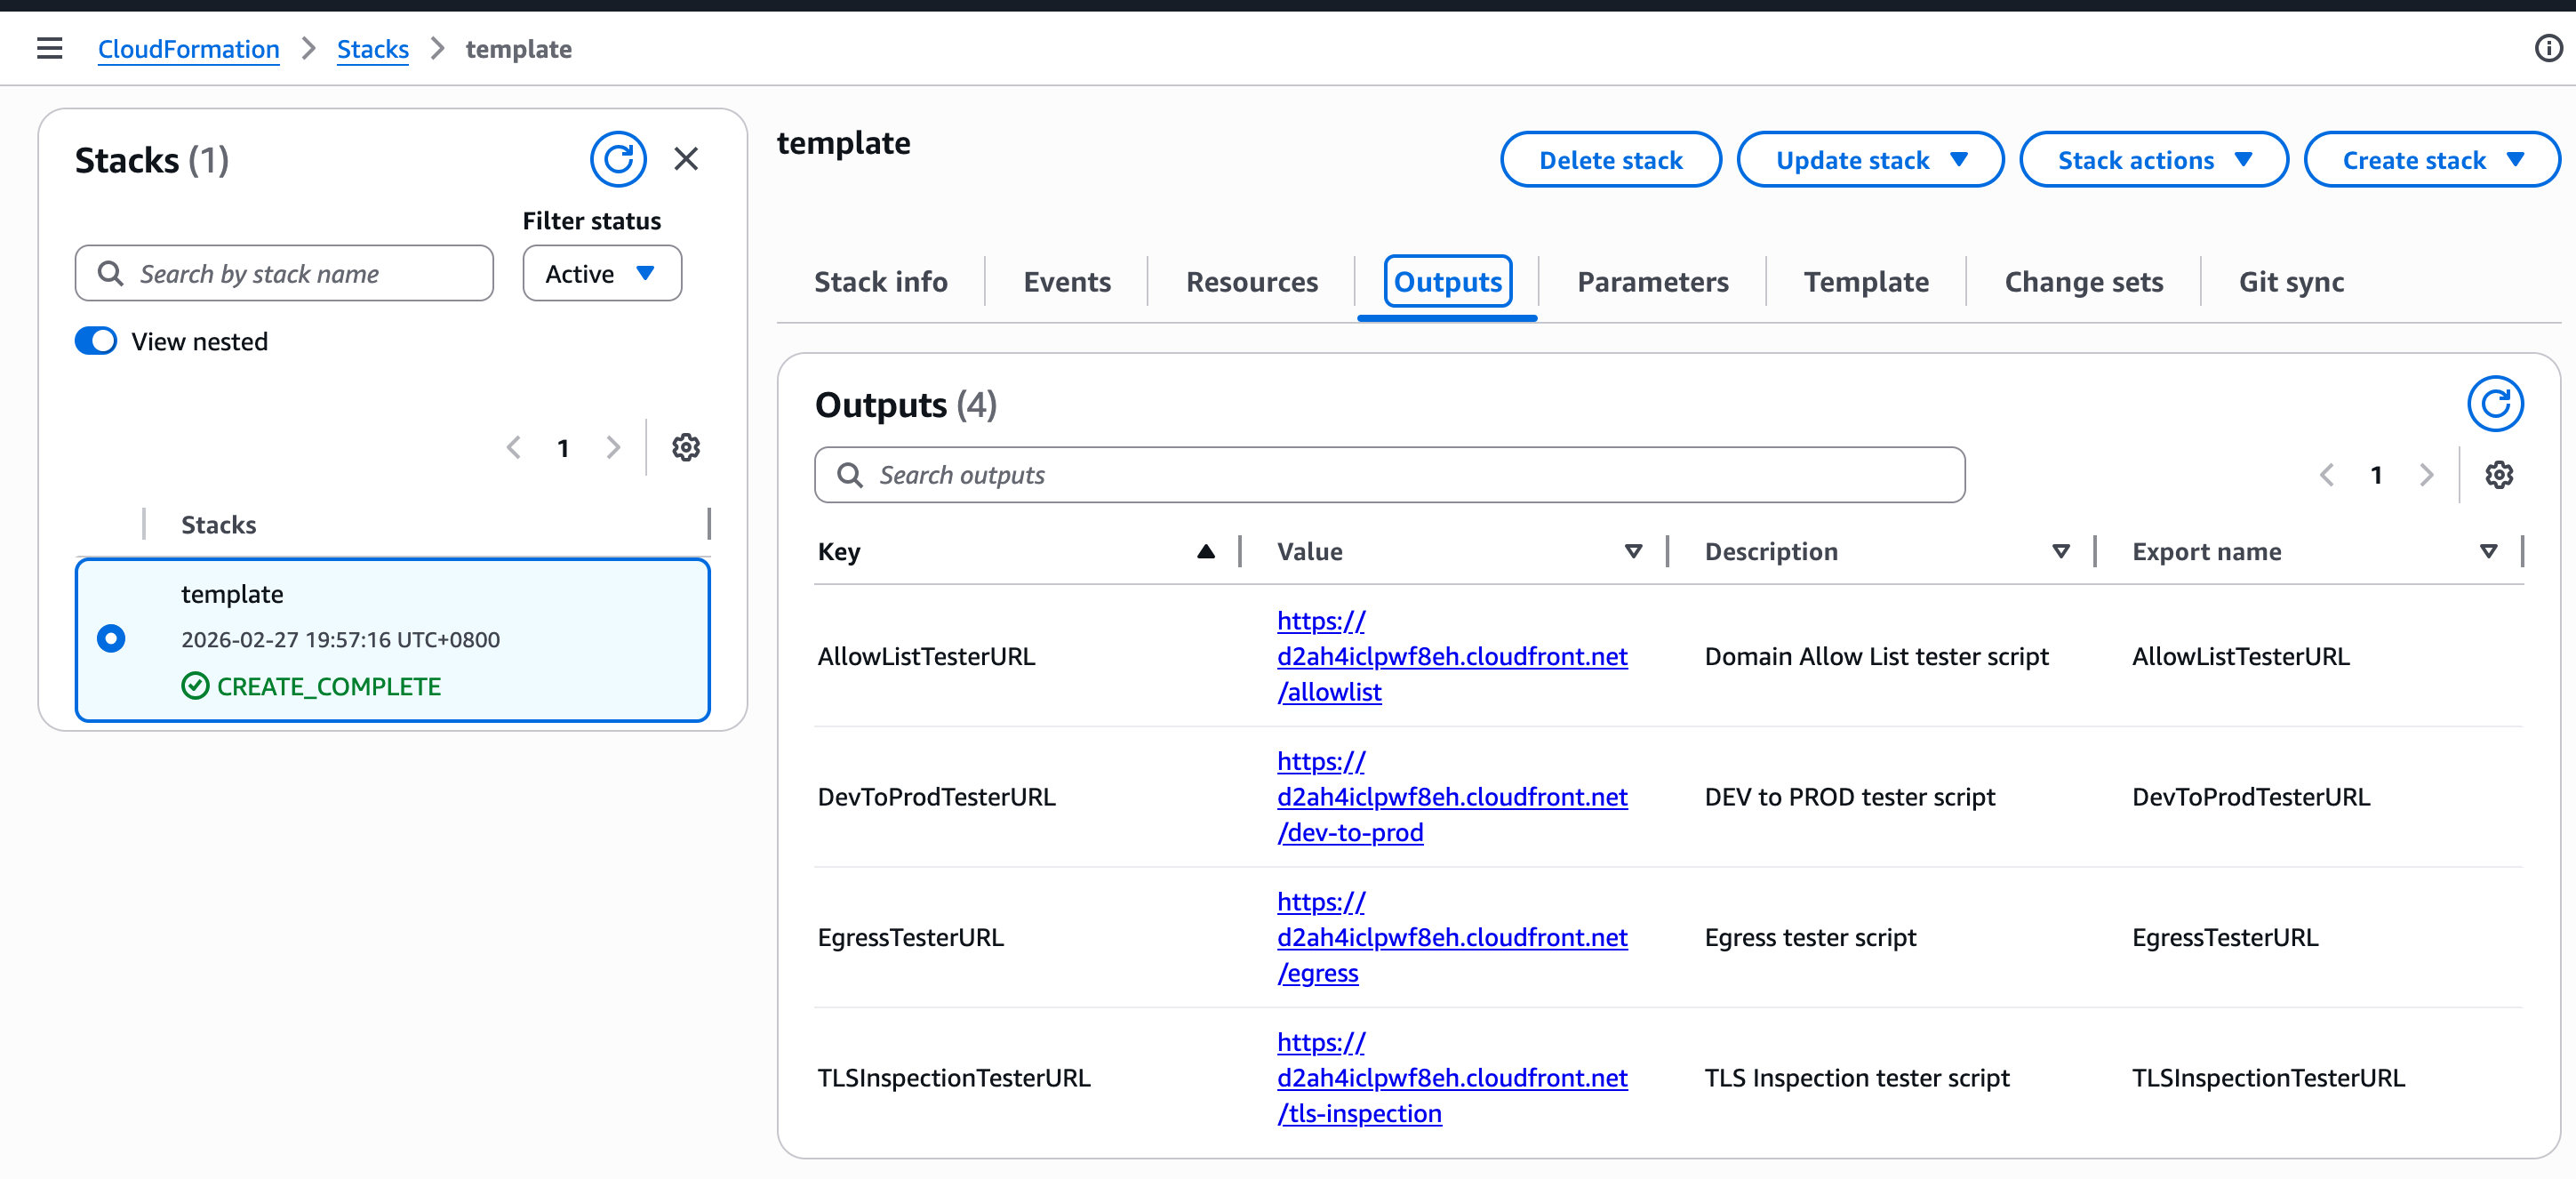
Task: Switch to the Resources tab
Action: (1251, 282)
